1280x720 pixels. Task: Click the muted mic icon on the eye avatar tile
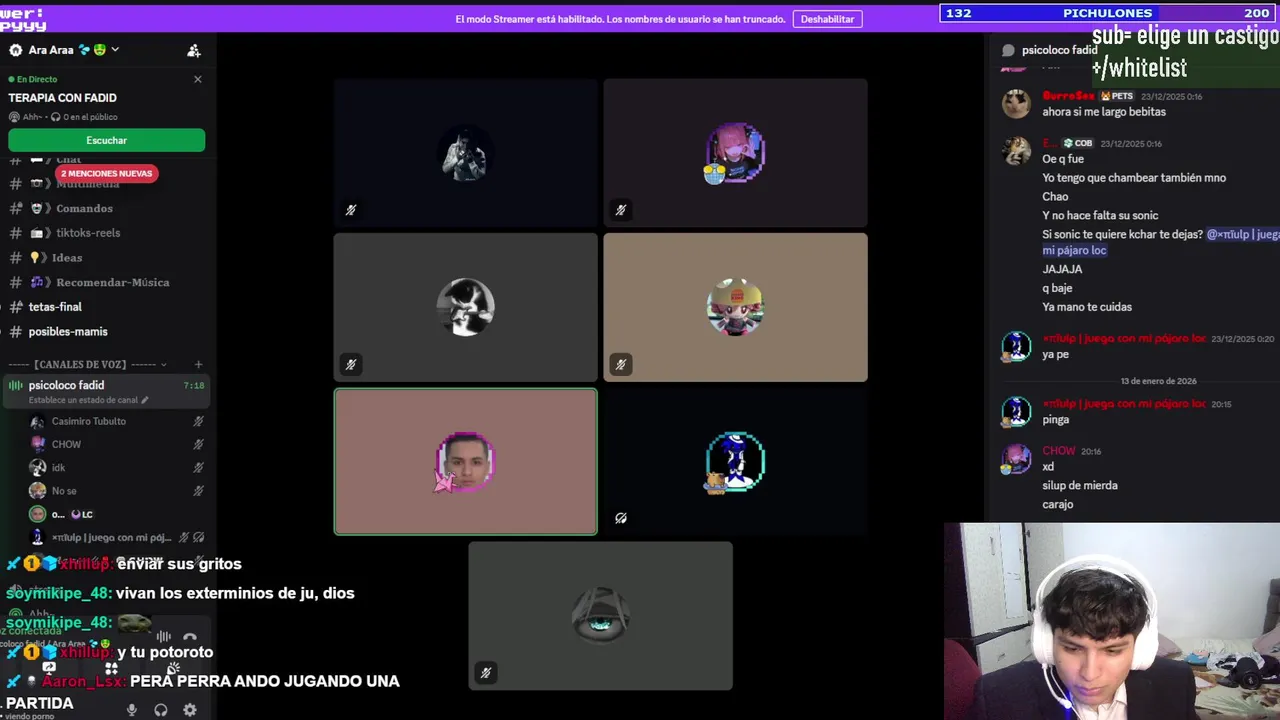486,673
